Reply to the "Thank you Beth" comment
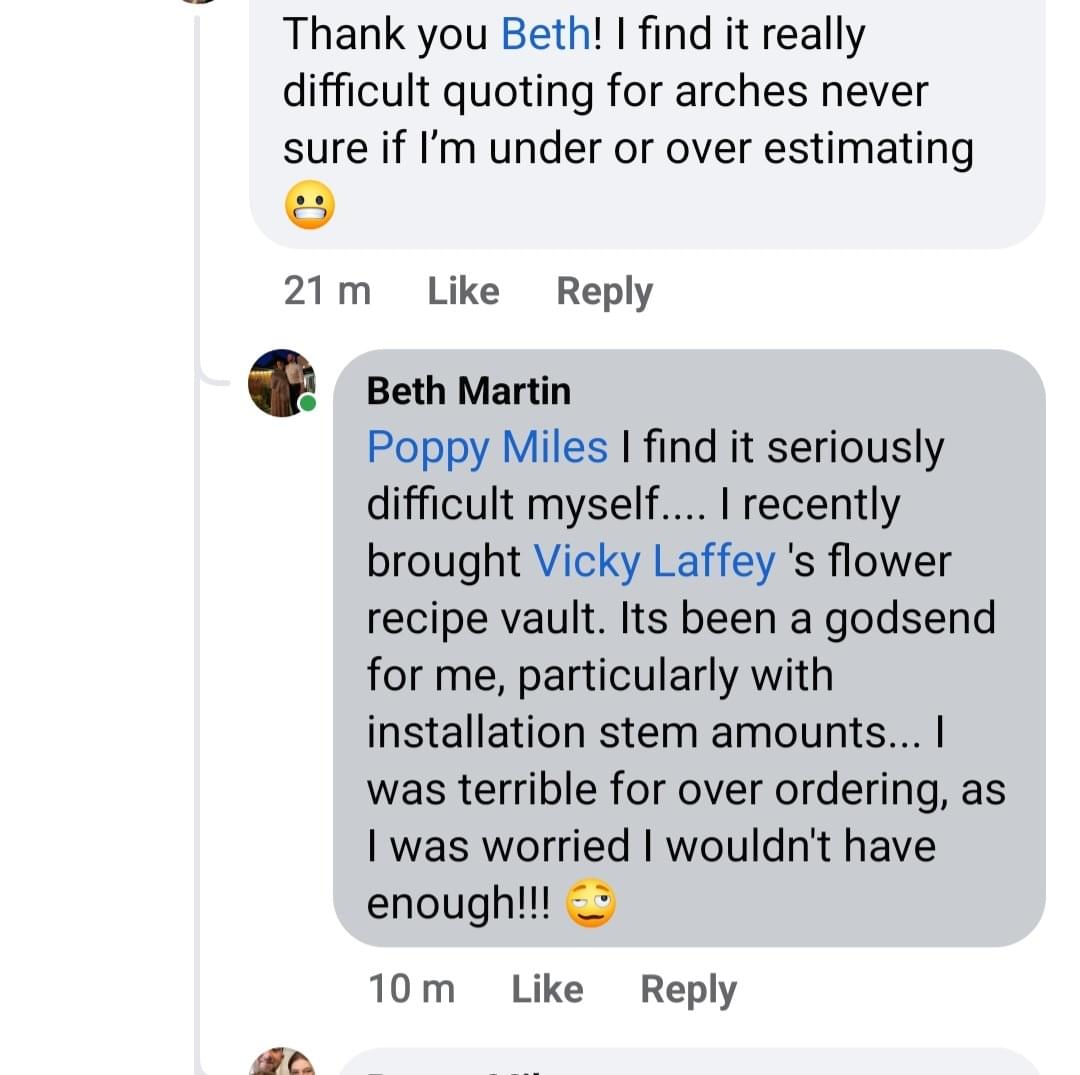Viewport: 1080px width, 1075px height. [604, 291]
